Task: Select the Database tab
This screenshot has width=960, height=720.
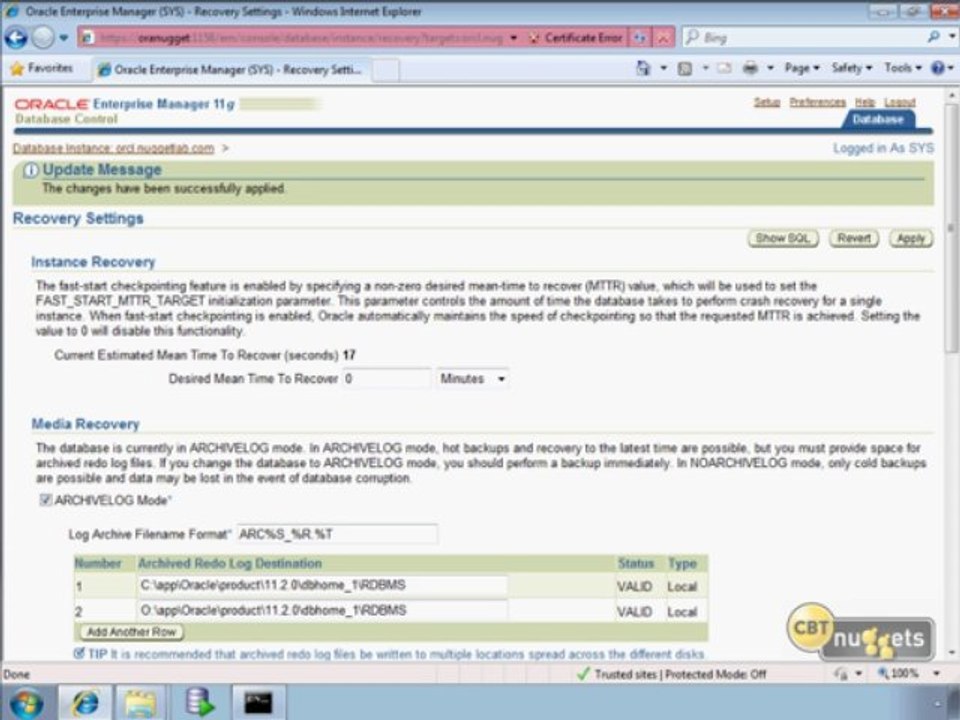Action: (878, 119)
